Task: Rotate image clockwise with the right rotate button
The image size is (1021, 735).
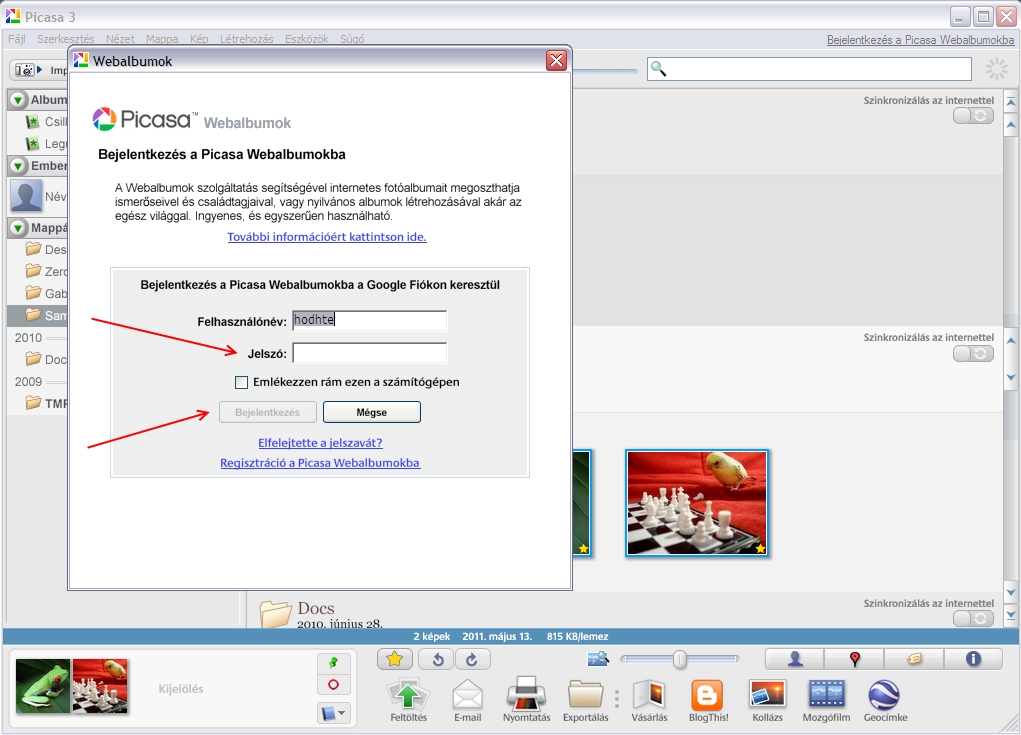Action: pos(471,659)
